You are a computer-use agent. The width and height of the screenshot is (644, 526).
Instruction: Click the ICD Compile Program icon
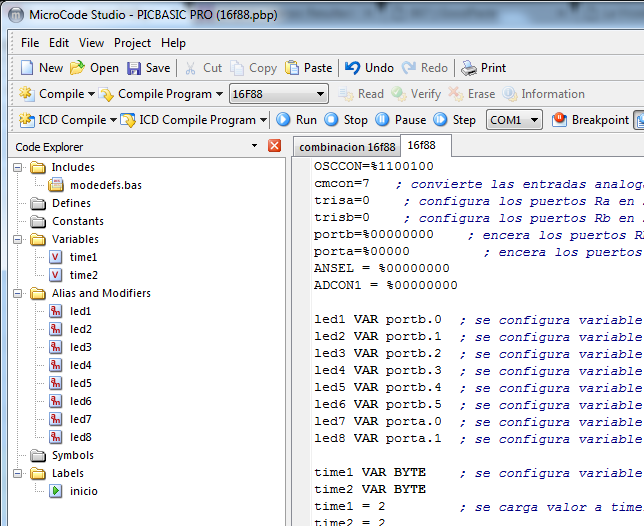128,120
